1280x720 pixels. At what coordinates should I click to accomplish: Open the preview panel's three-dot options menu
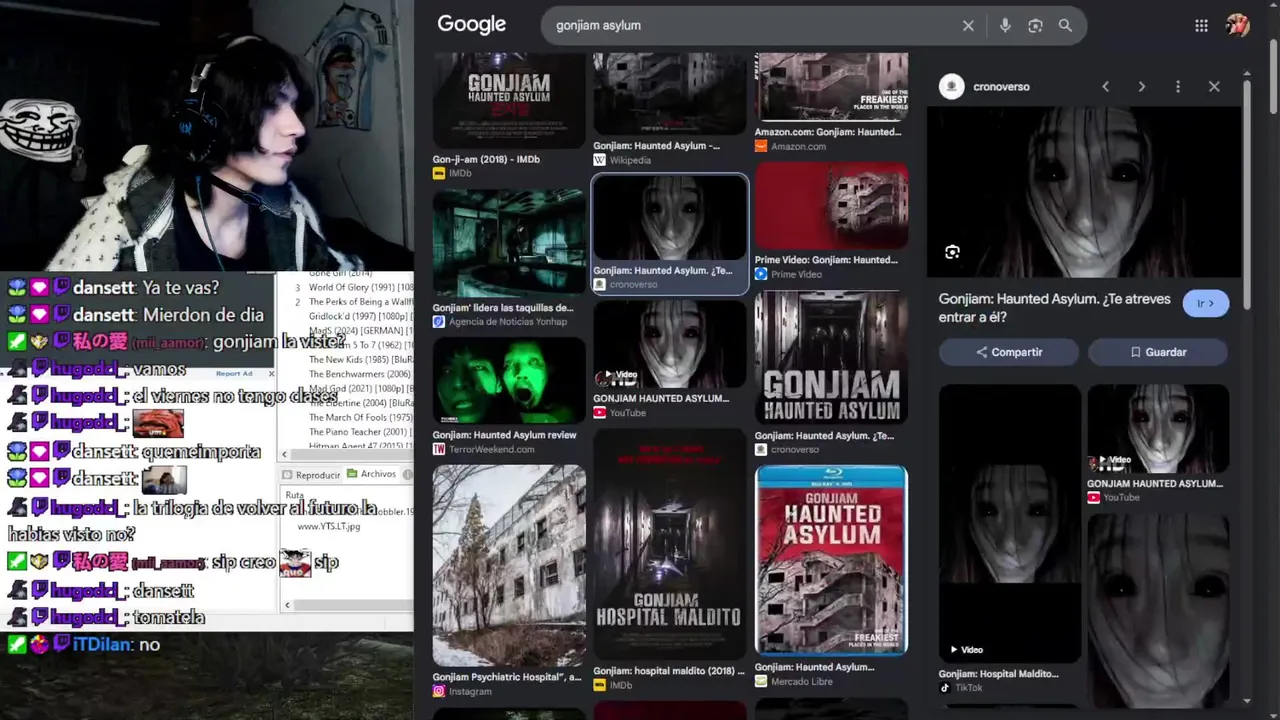pyautogui.click(x=1178, y=87)
